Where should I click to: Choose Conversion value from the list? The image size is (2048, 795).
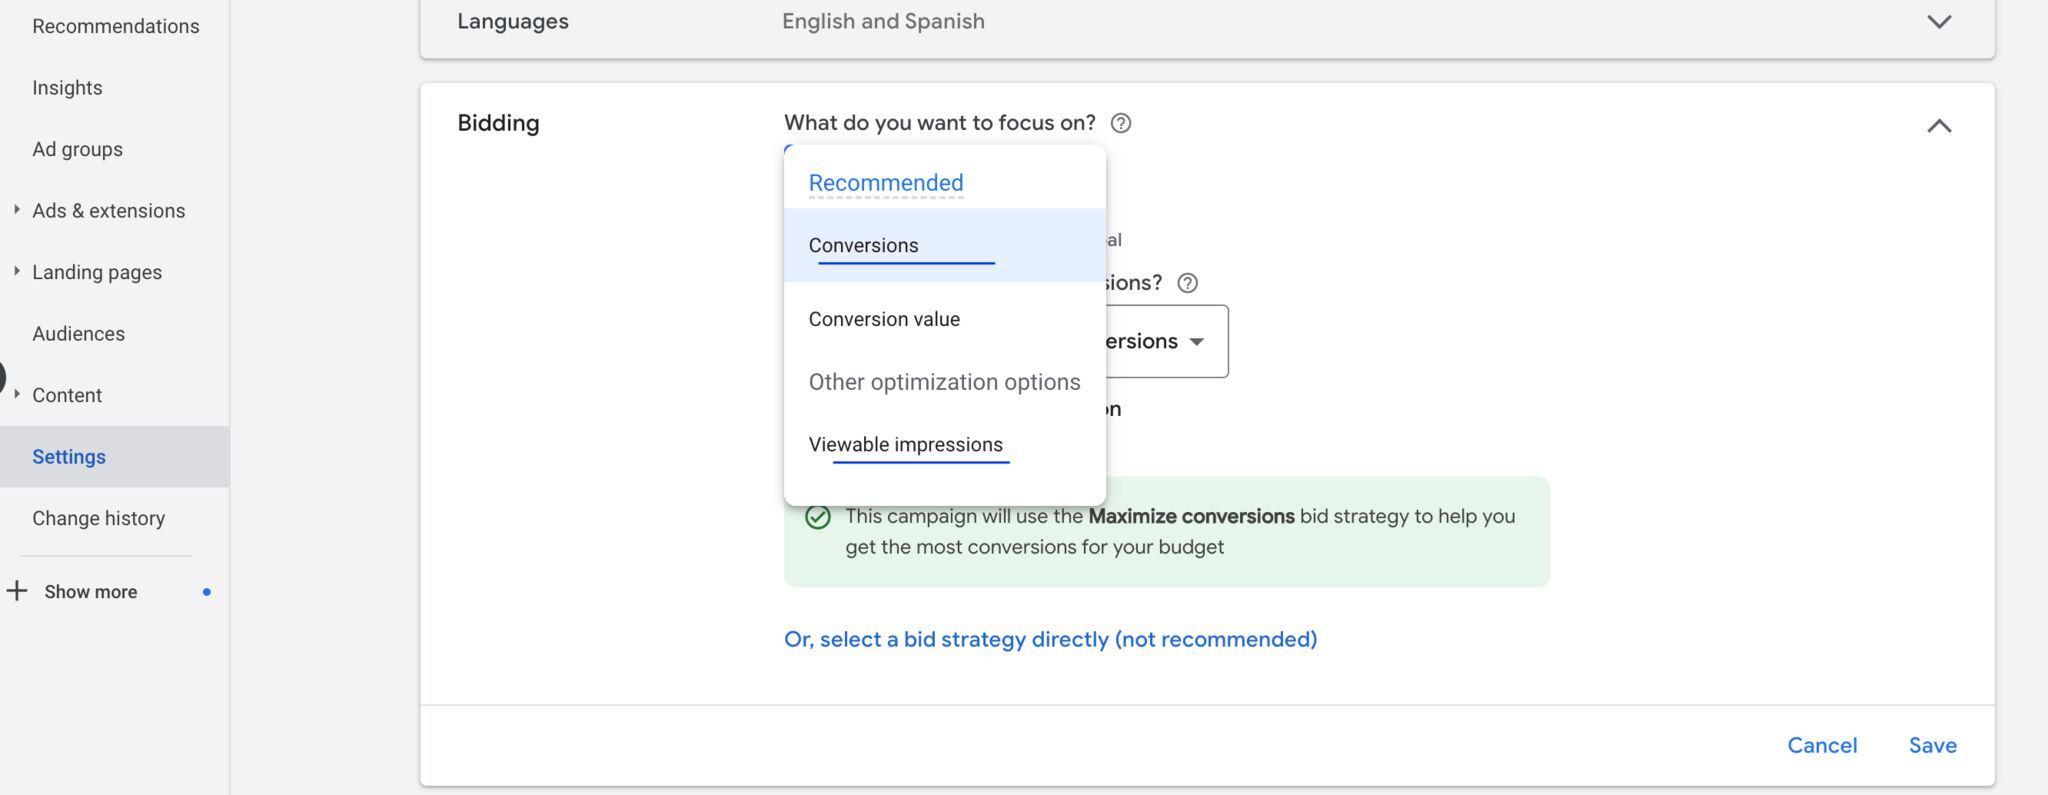click(884, 319)
